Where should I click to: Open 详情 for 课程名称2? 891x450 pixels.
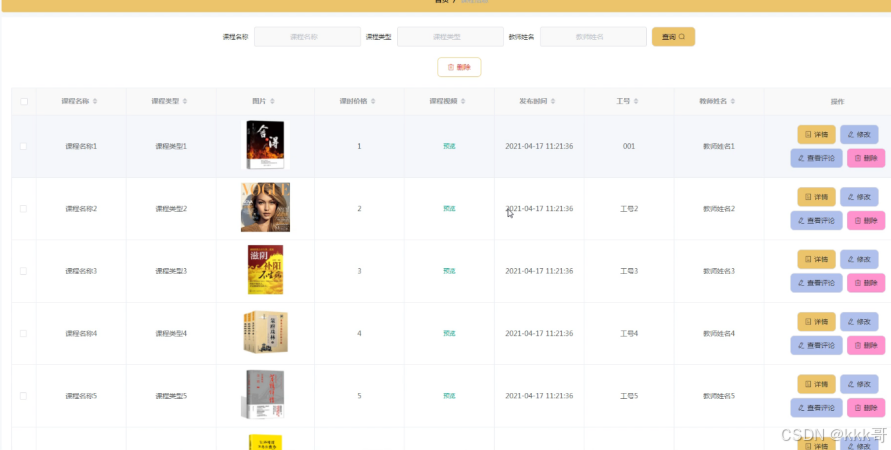click(x=817, y=197)
